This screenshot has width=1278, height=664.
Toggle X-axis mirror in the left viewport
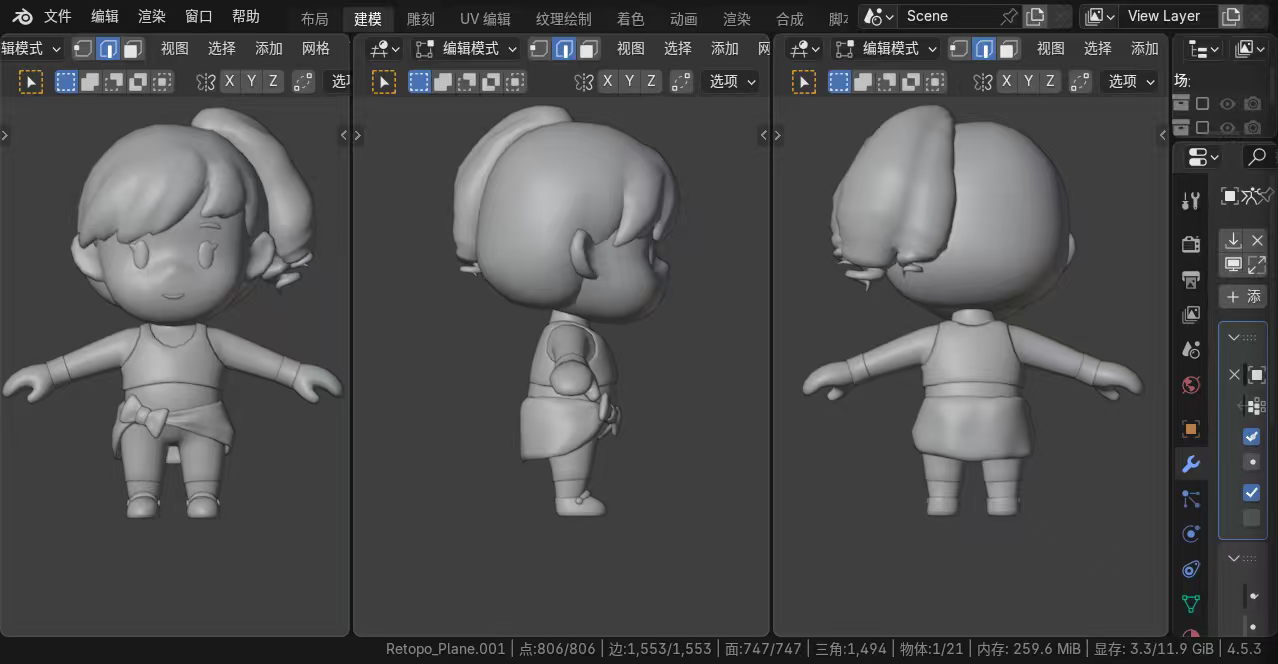(x=230, y=82)
